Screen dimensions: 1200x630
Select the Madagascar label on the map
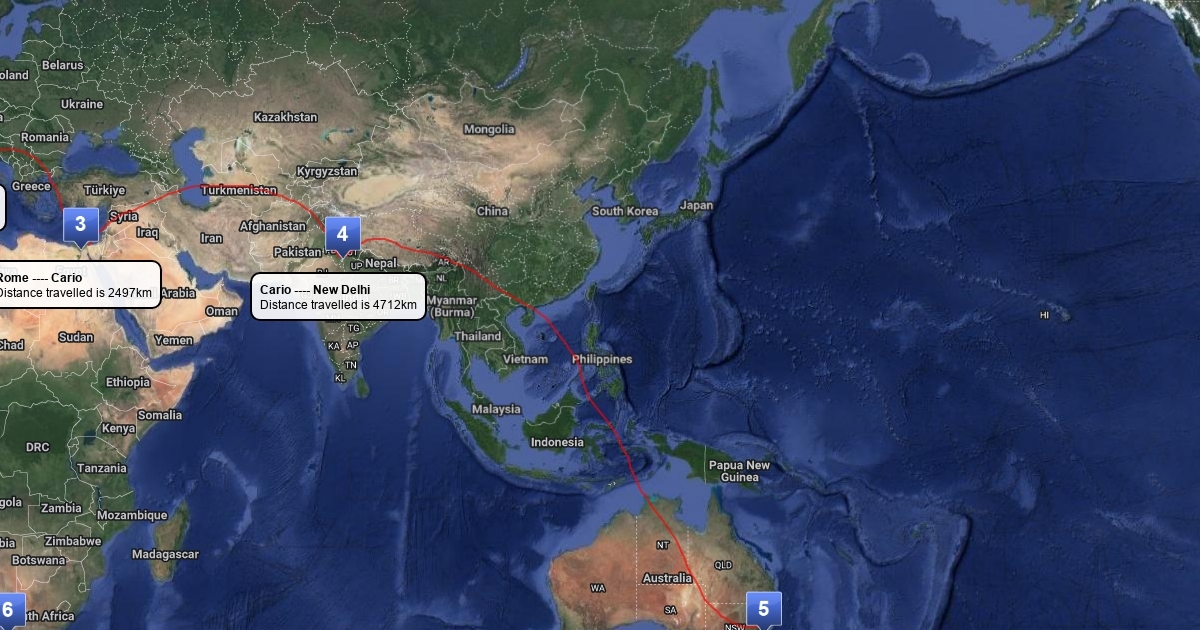(x=165, y=554)
